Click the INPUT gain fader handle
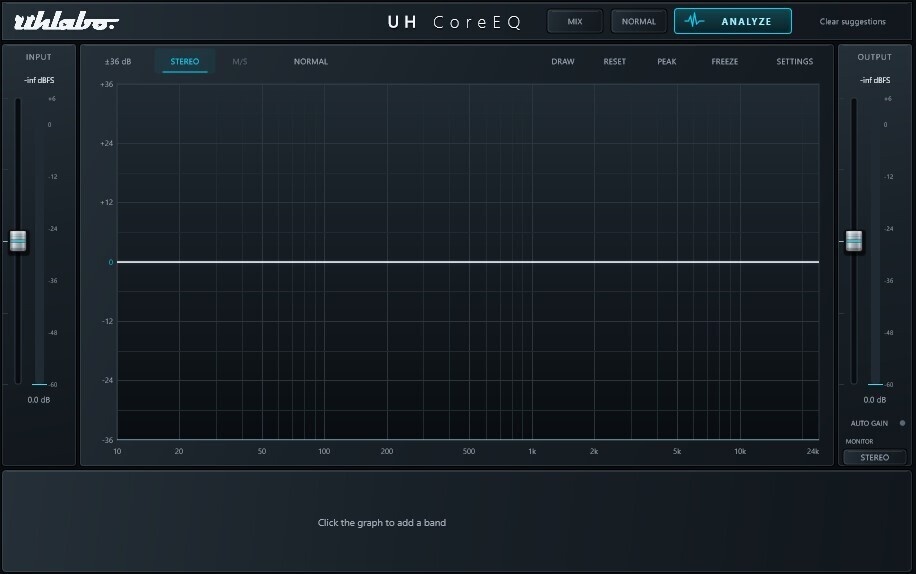This screenshot has height=574, width=916. [x=18, y=241]
